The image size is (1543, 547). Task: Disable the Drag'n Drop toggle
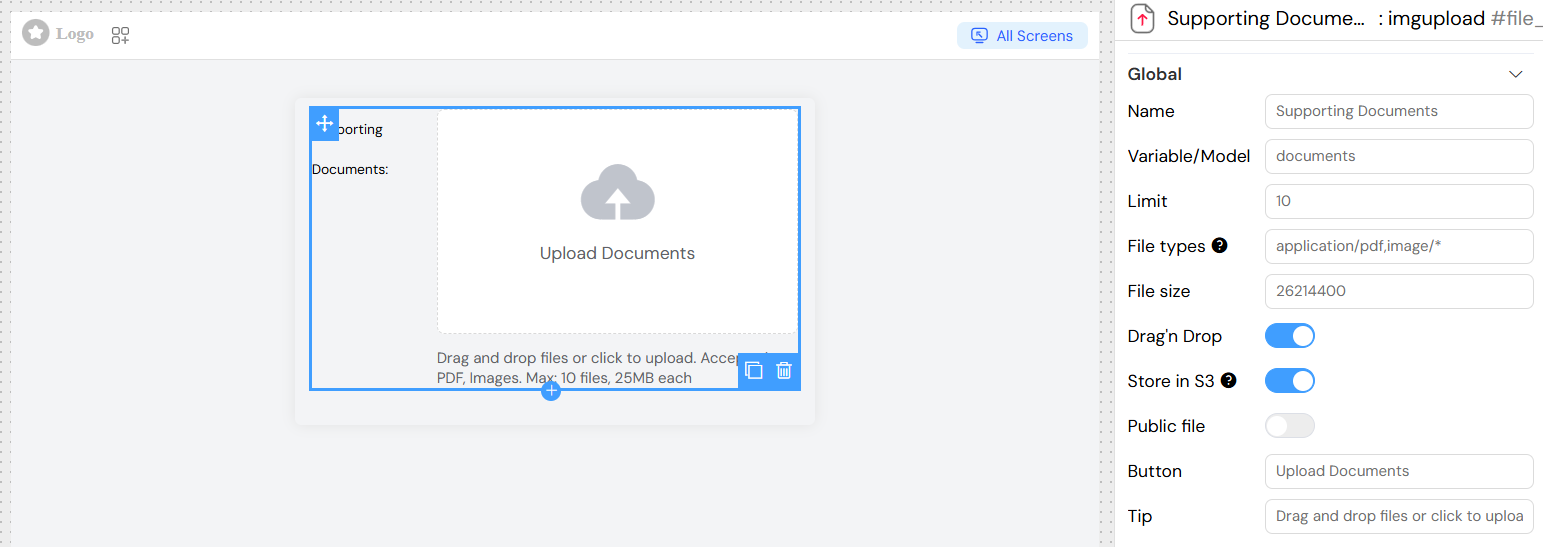tap(1290, 336)
